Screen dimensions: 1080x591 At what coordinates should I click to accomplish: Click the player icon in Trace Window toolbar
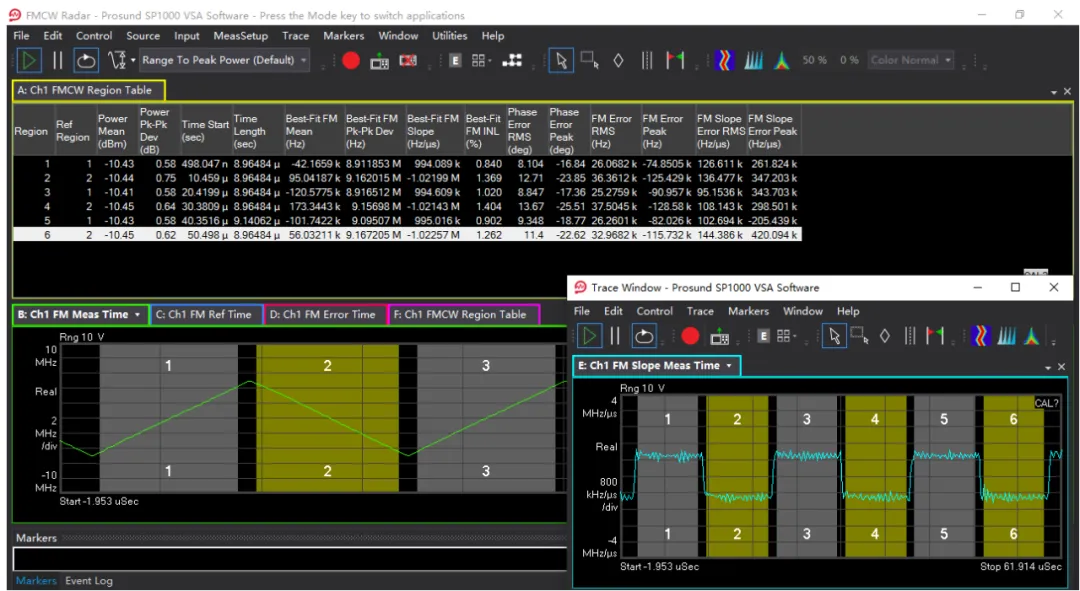720,336
